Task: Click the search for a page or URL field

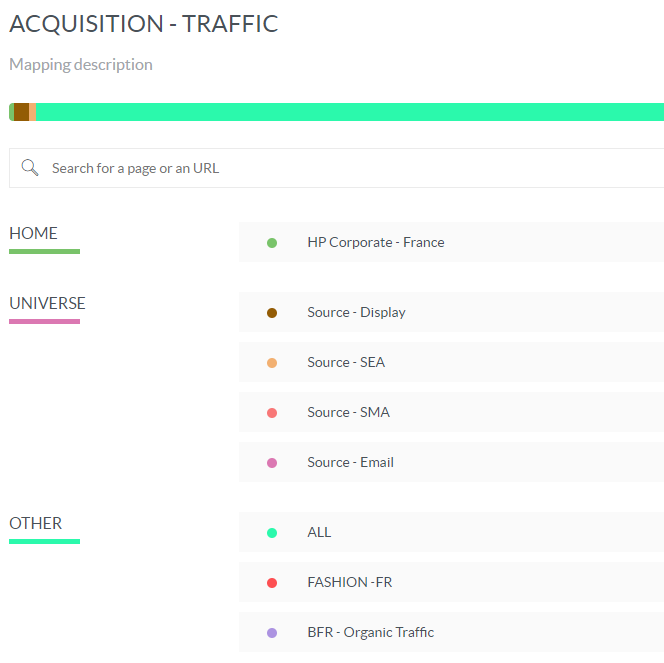Action: tap(350, 168)
